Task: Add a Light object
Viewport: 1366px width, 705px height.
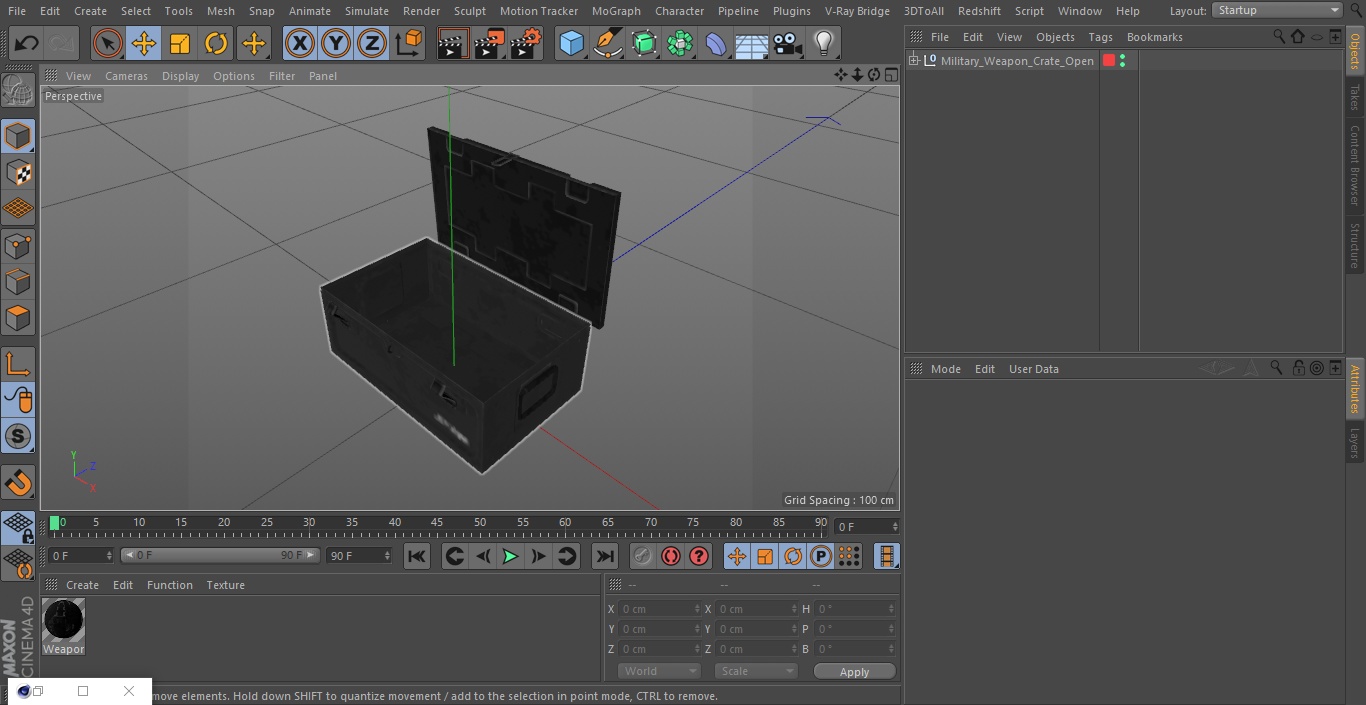Action: click(823, 44)
